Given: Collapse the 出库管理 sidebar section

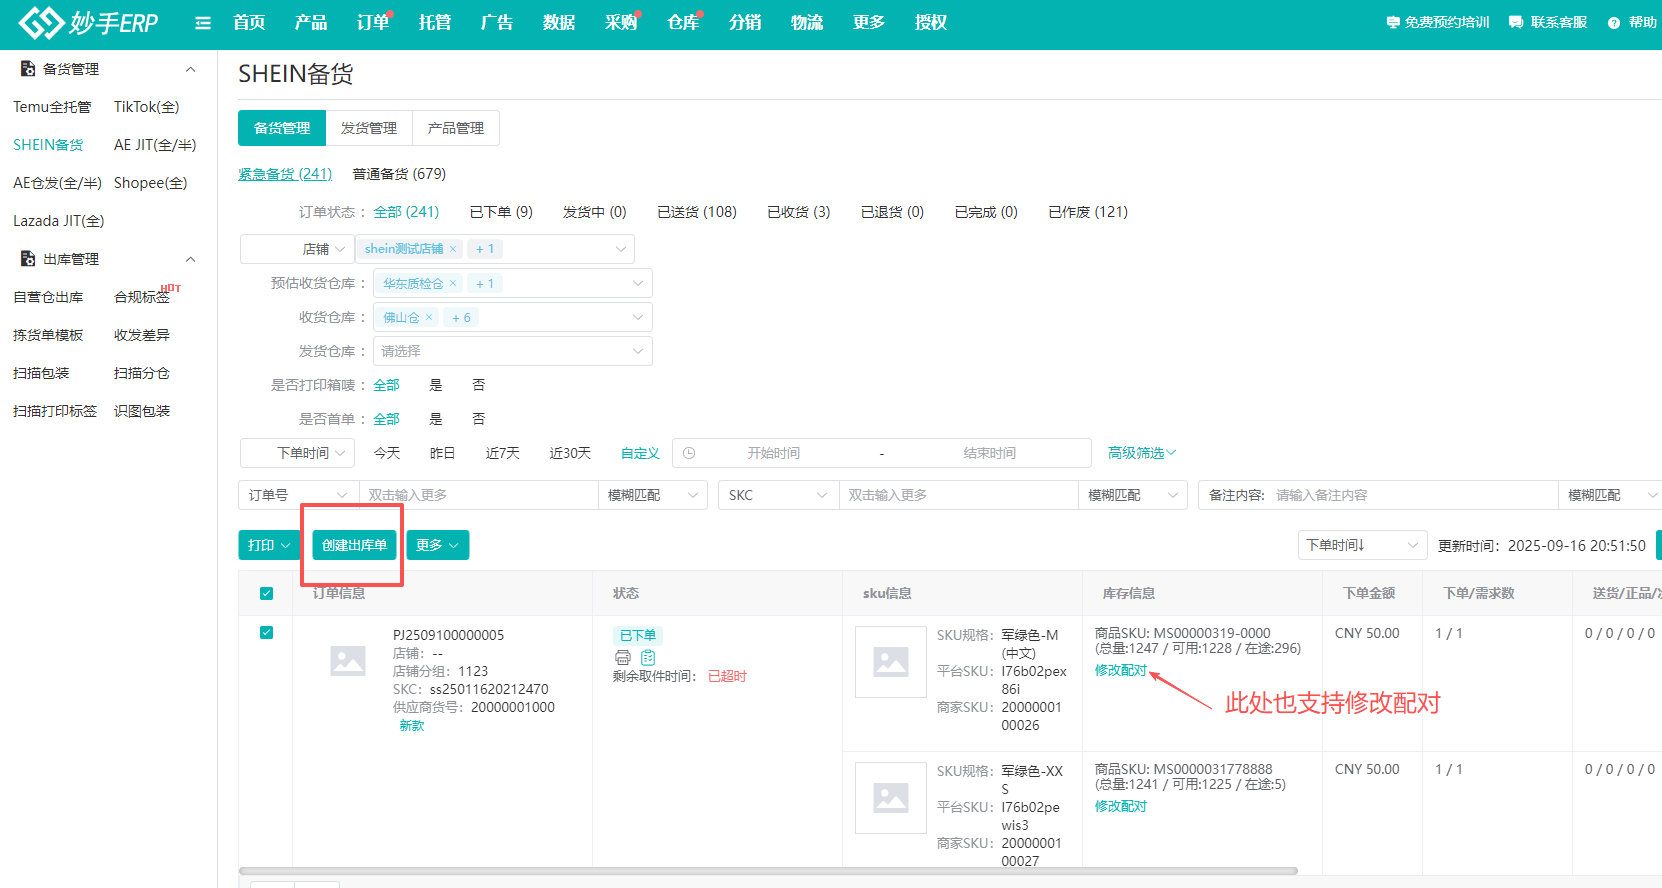Looking at the screenshot, I should click(190, 259).
